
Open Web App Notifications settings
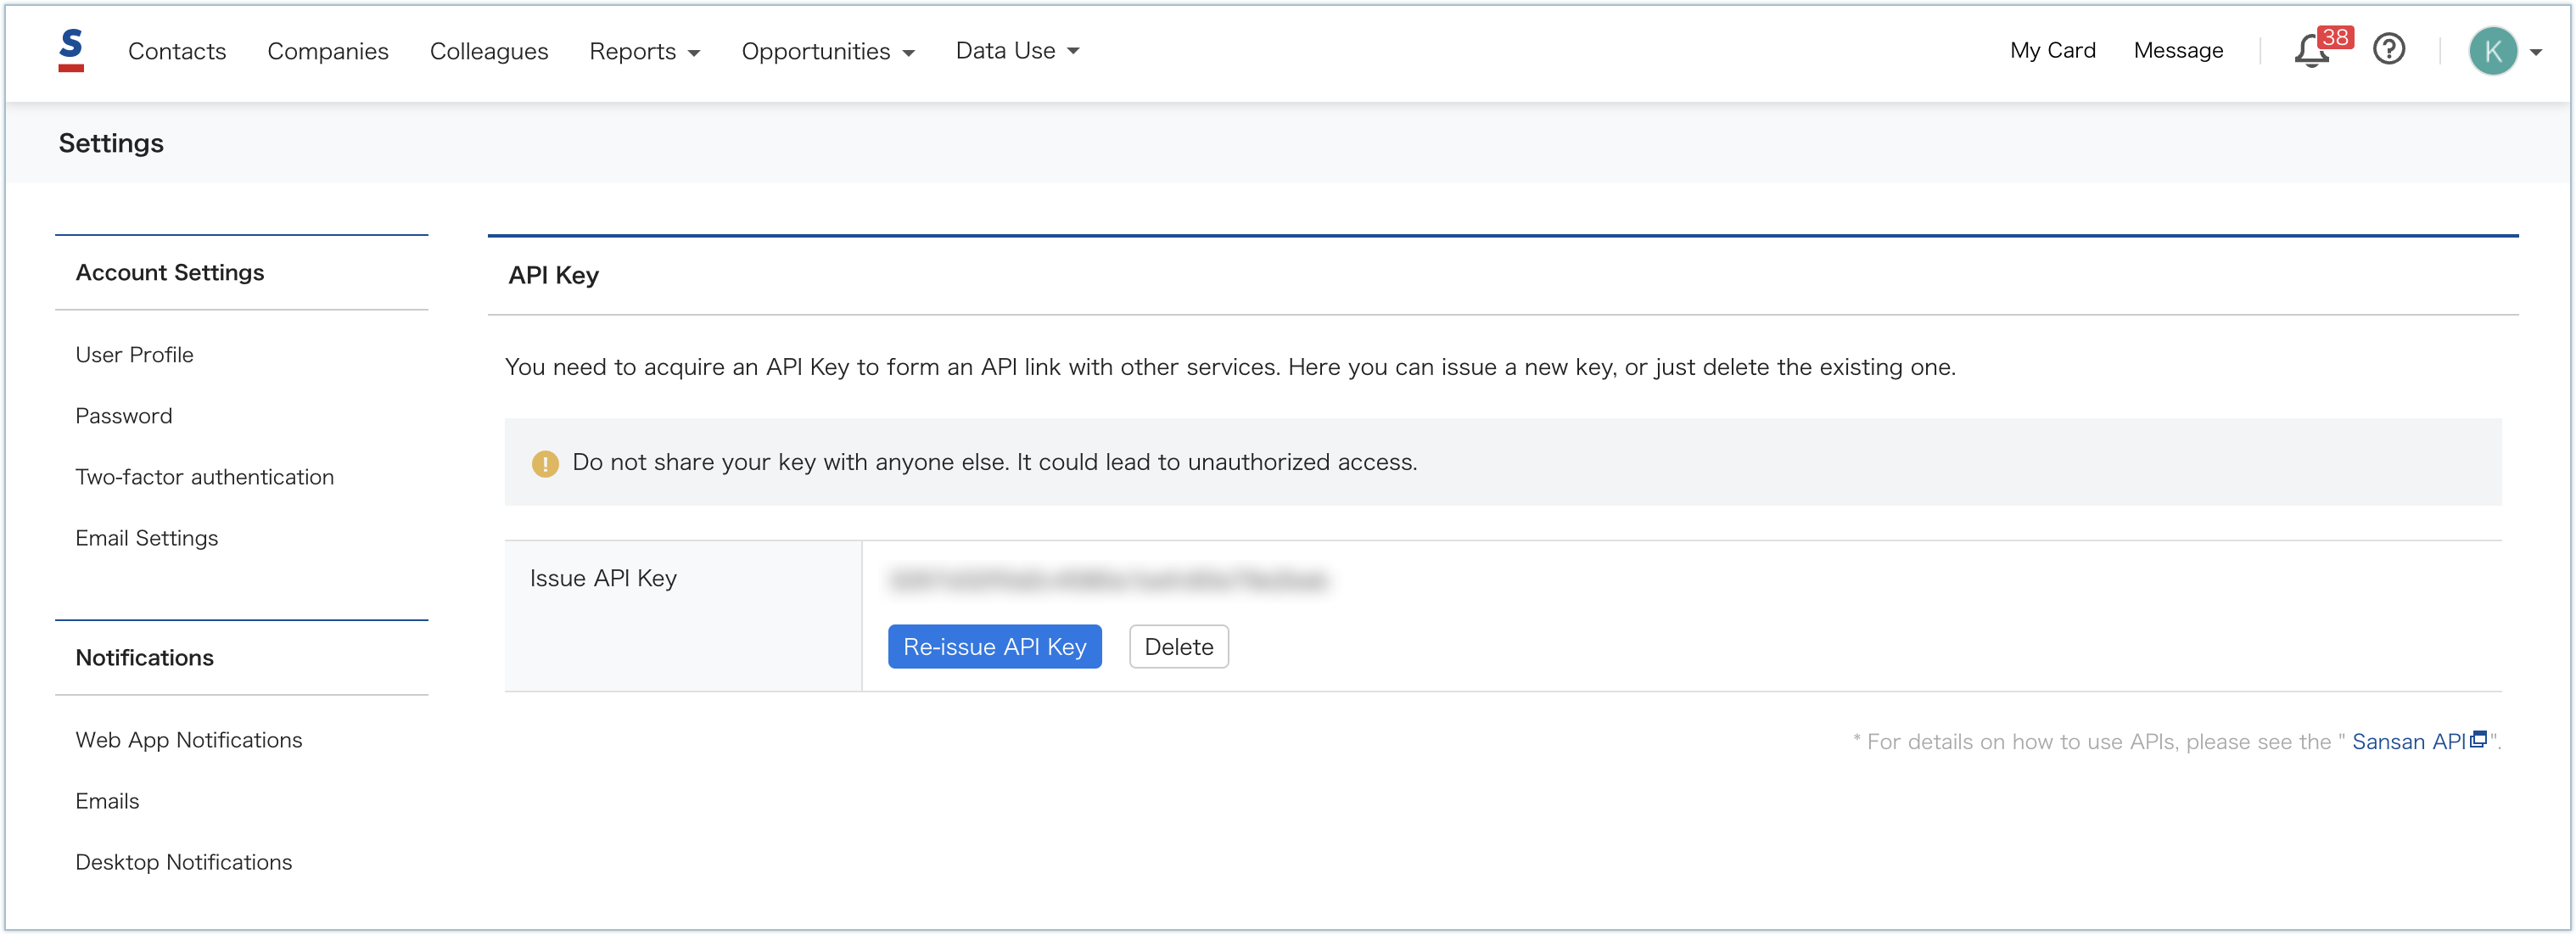(188, 740)
